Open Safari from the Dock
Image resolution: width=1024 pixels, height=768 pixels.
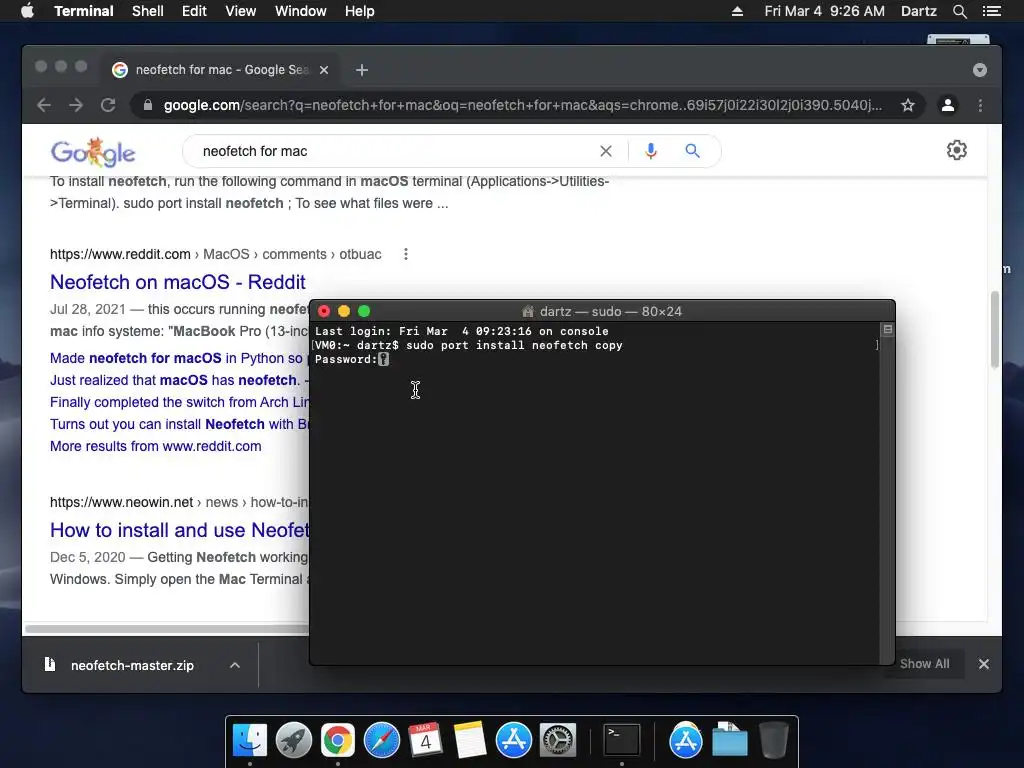coord(381,741)
